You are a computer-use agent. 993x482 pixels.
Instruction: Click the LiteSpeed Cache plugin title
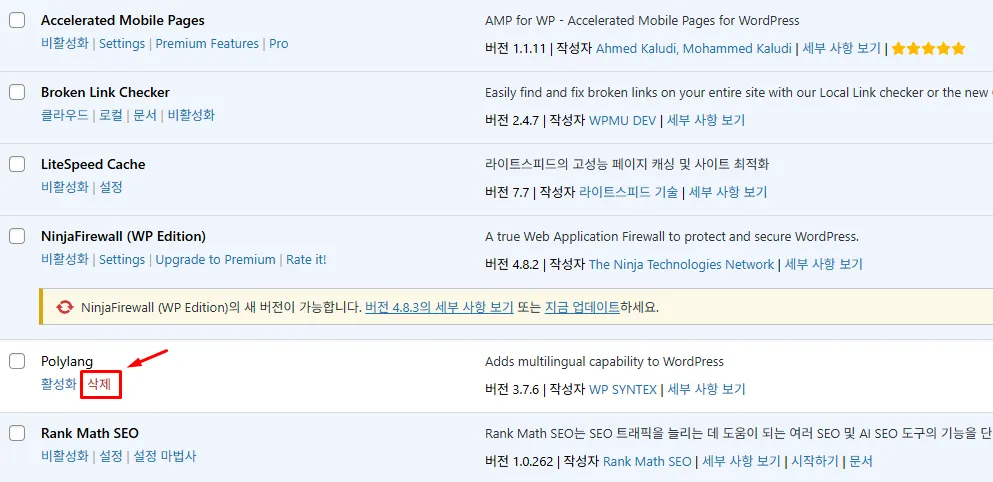[x=93, y=165]
